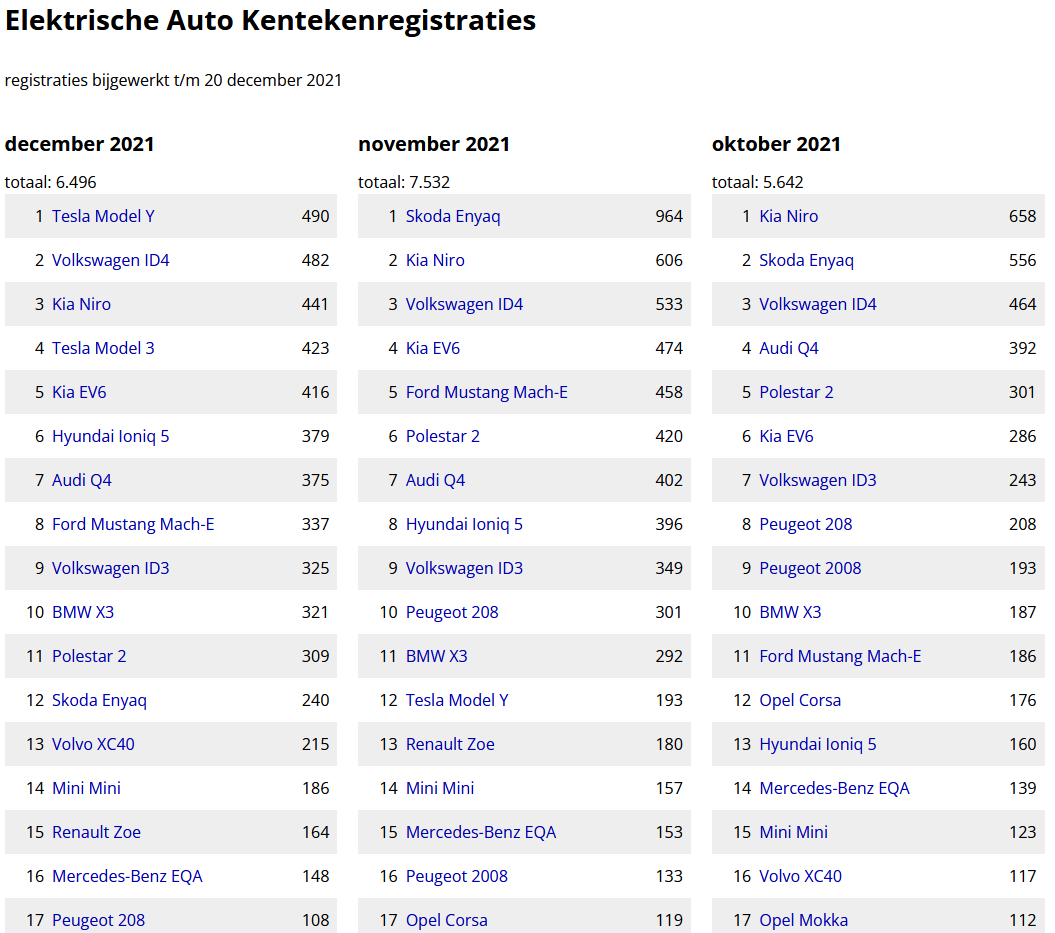Open Volkswagen ID3 under oktober 2021
Screen dimensions: 1055x933
(817, 480)
